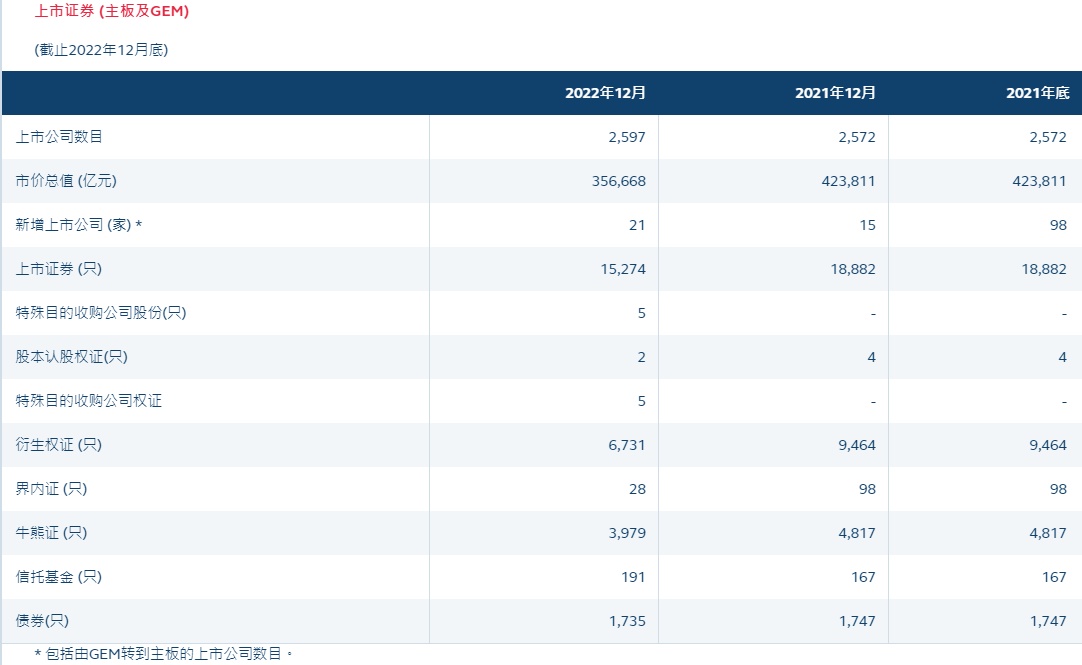Select the 2022年12月 column header
The height and width of the screenshot is (665, 1082).
pos(606,93)
